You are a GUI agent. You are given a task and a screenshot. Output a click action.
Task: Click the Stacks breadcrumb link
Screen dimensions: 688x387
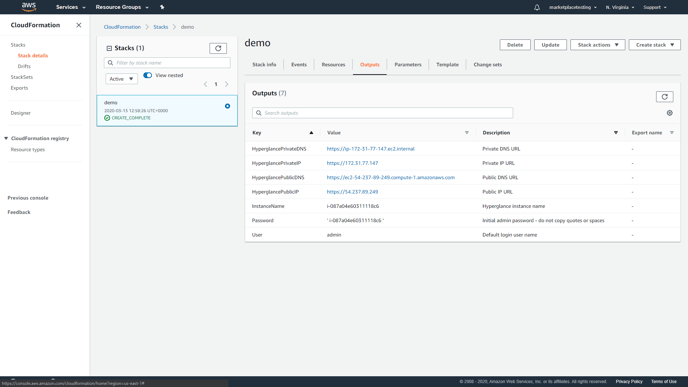(x=161, y=27)
